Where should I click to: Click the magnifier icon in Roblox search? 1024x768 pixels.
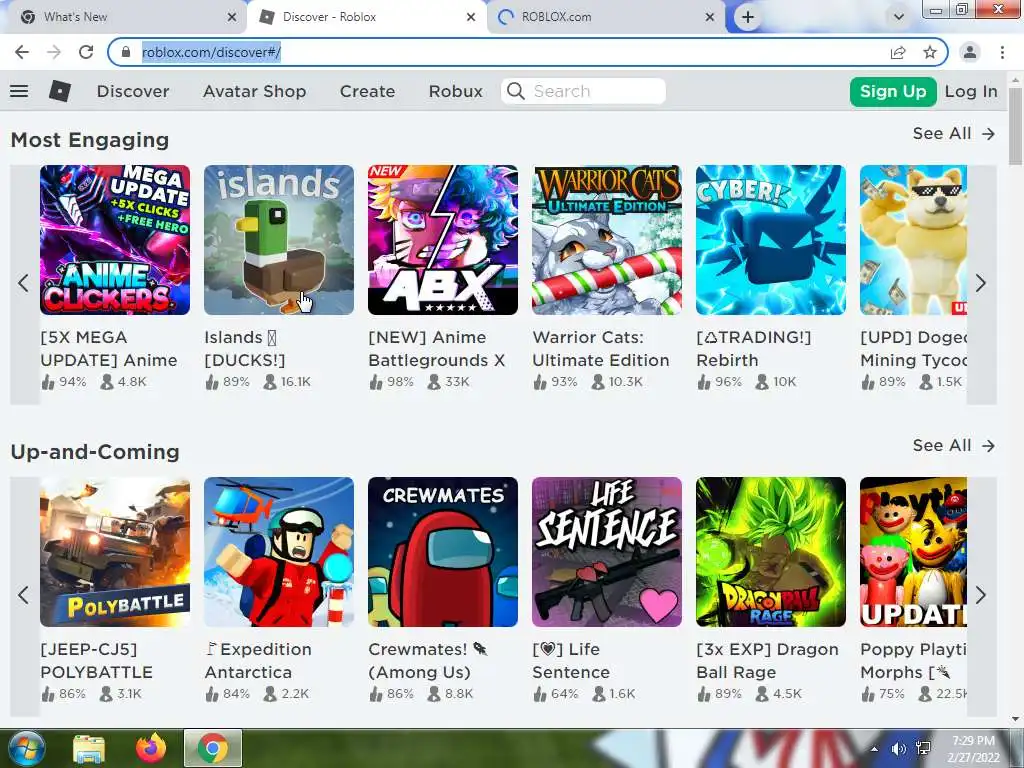point(516,91)
